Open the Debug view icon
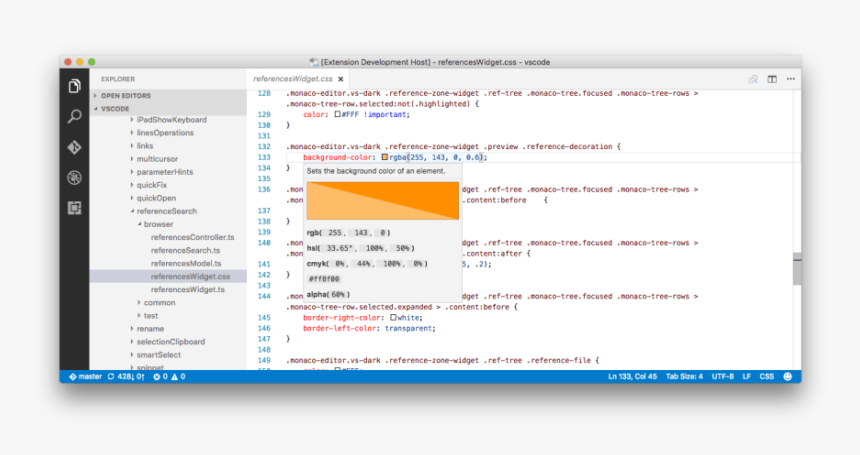 click(x=75, y=178)
